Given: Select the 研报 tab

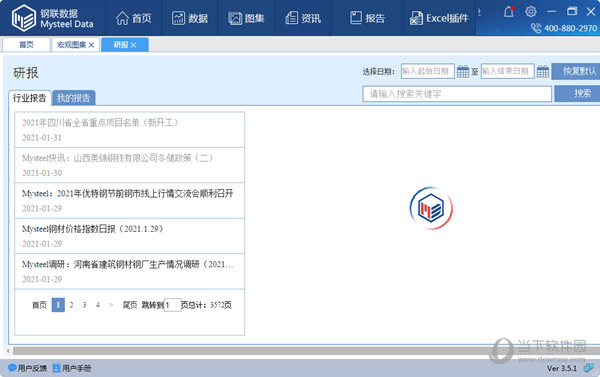Looking at the screenshot, I should click(121, 45).
